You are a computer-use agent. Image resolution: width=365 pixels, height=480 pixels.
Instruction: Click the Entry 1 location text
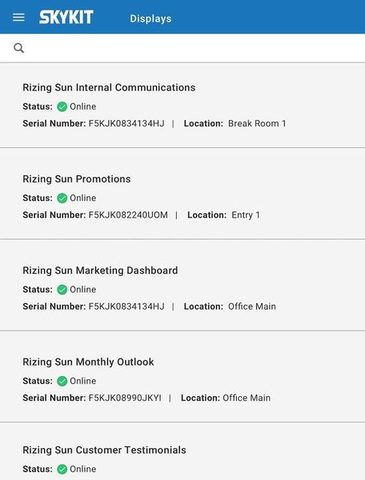coord(246,215)
